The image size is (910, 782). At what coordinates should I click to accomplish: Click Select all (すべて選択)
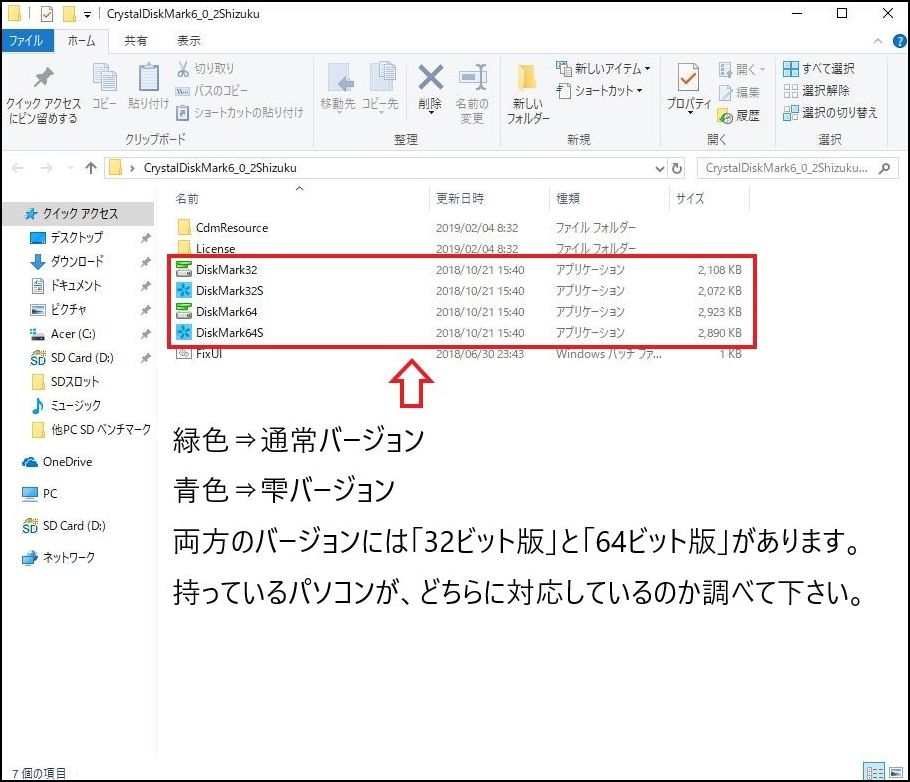(x=818, y=69)
